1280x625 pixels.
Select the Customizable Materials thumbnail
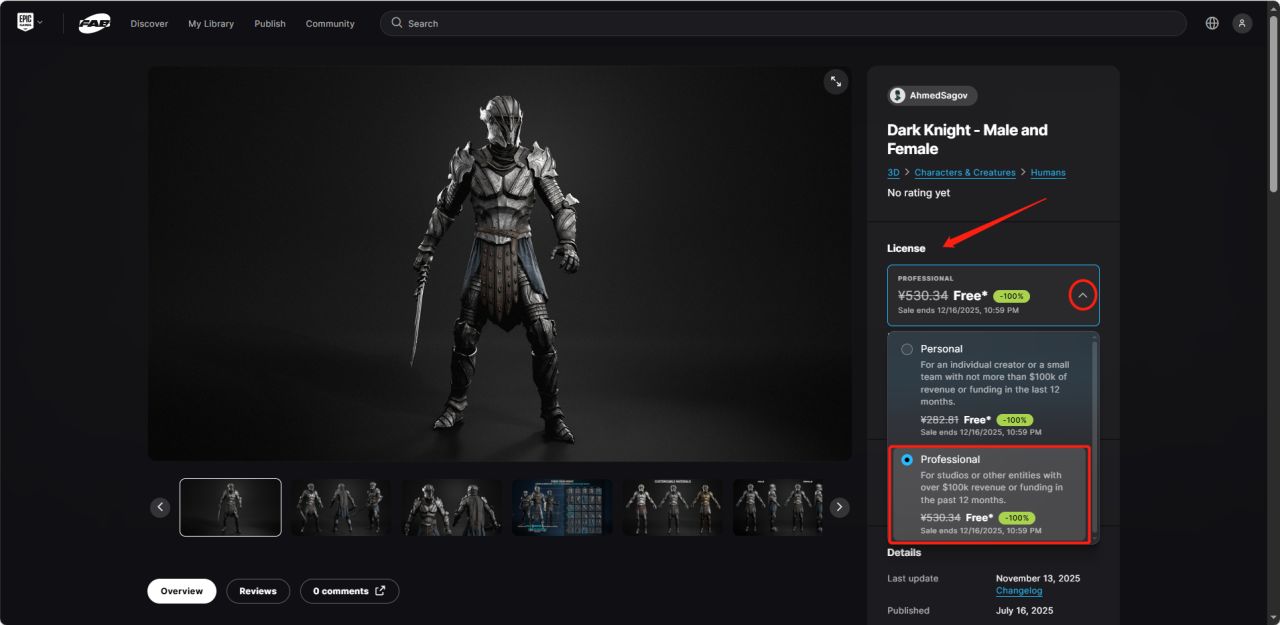[673, 507]
